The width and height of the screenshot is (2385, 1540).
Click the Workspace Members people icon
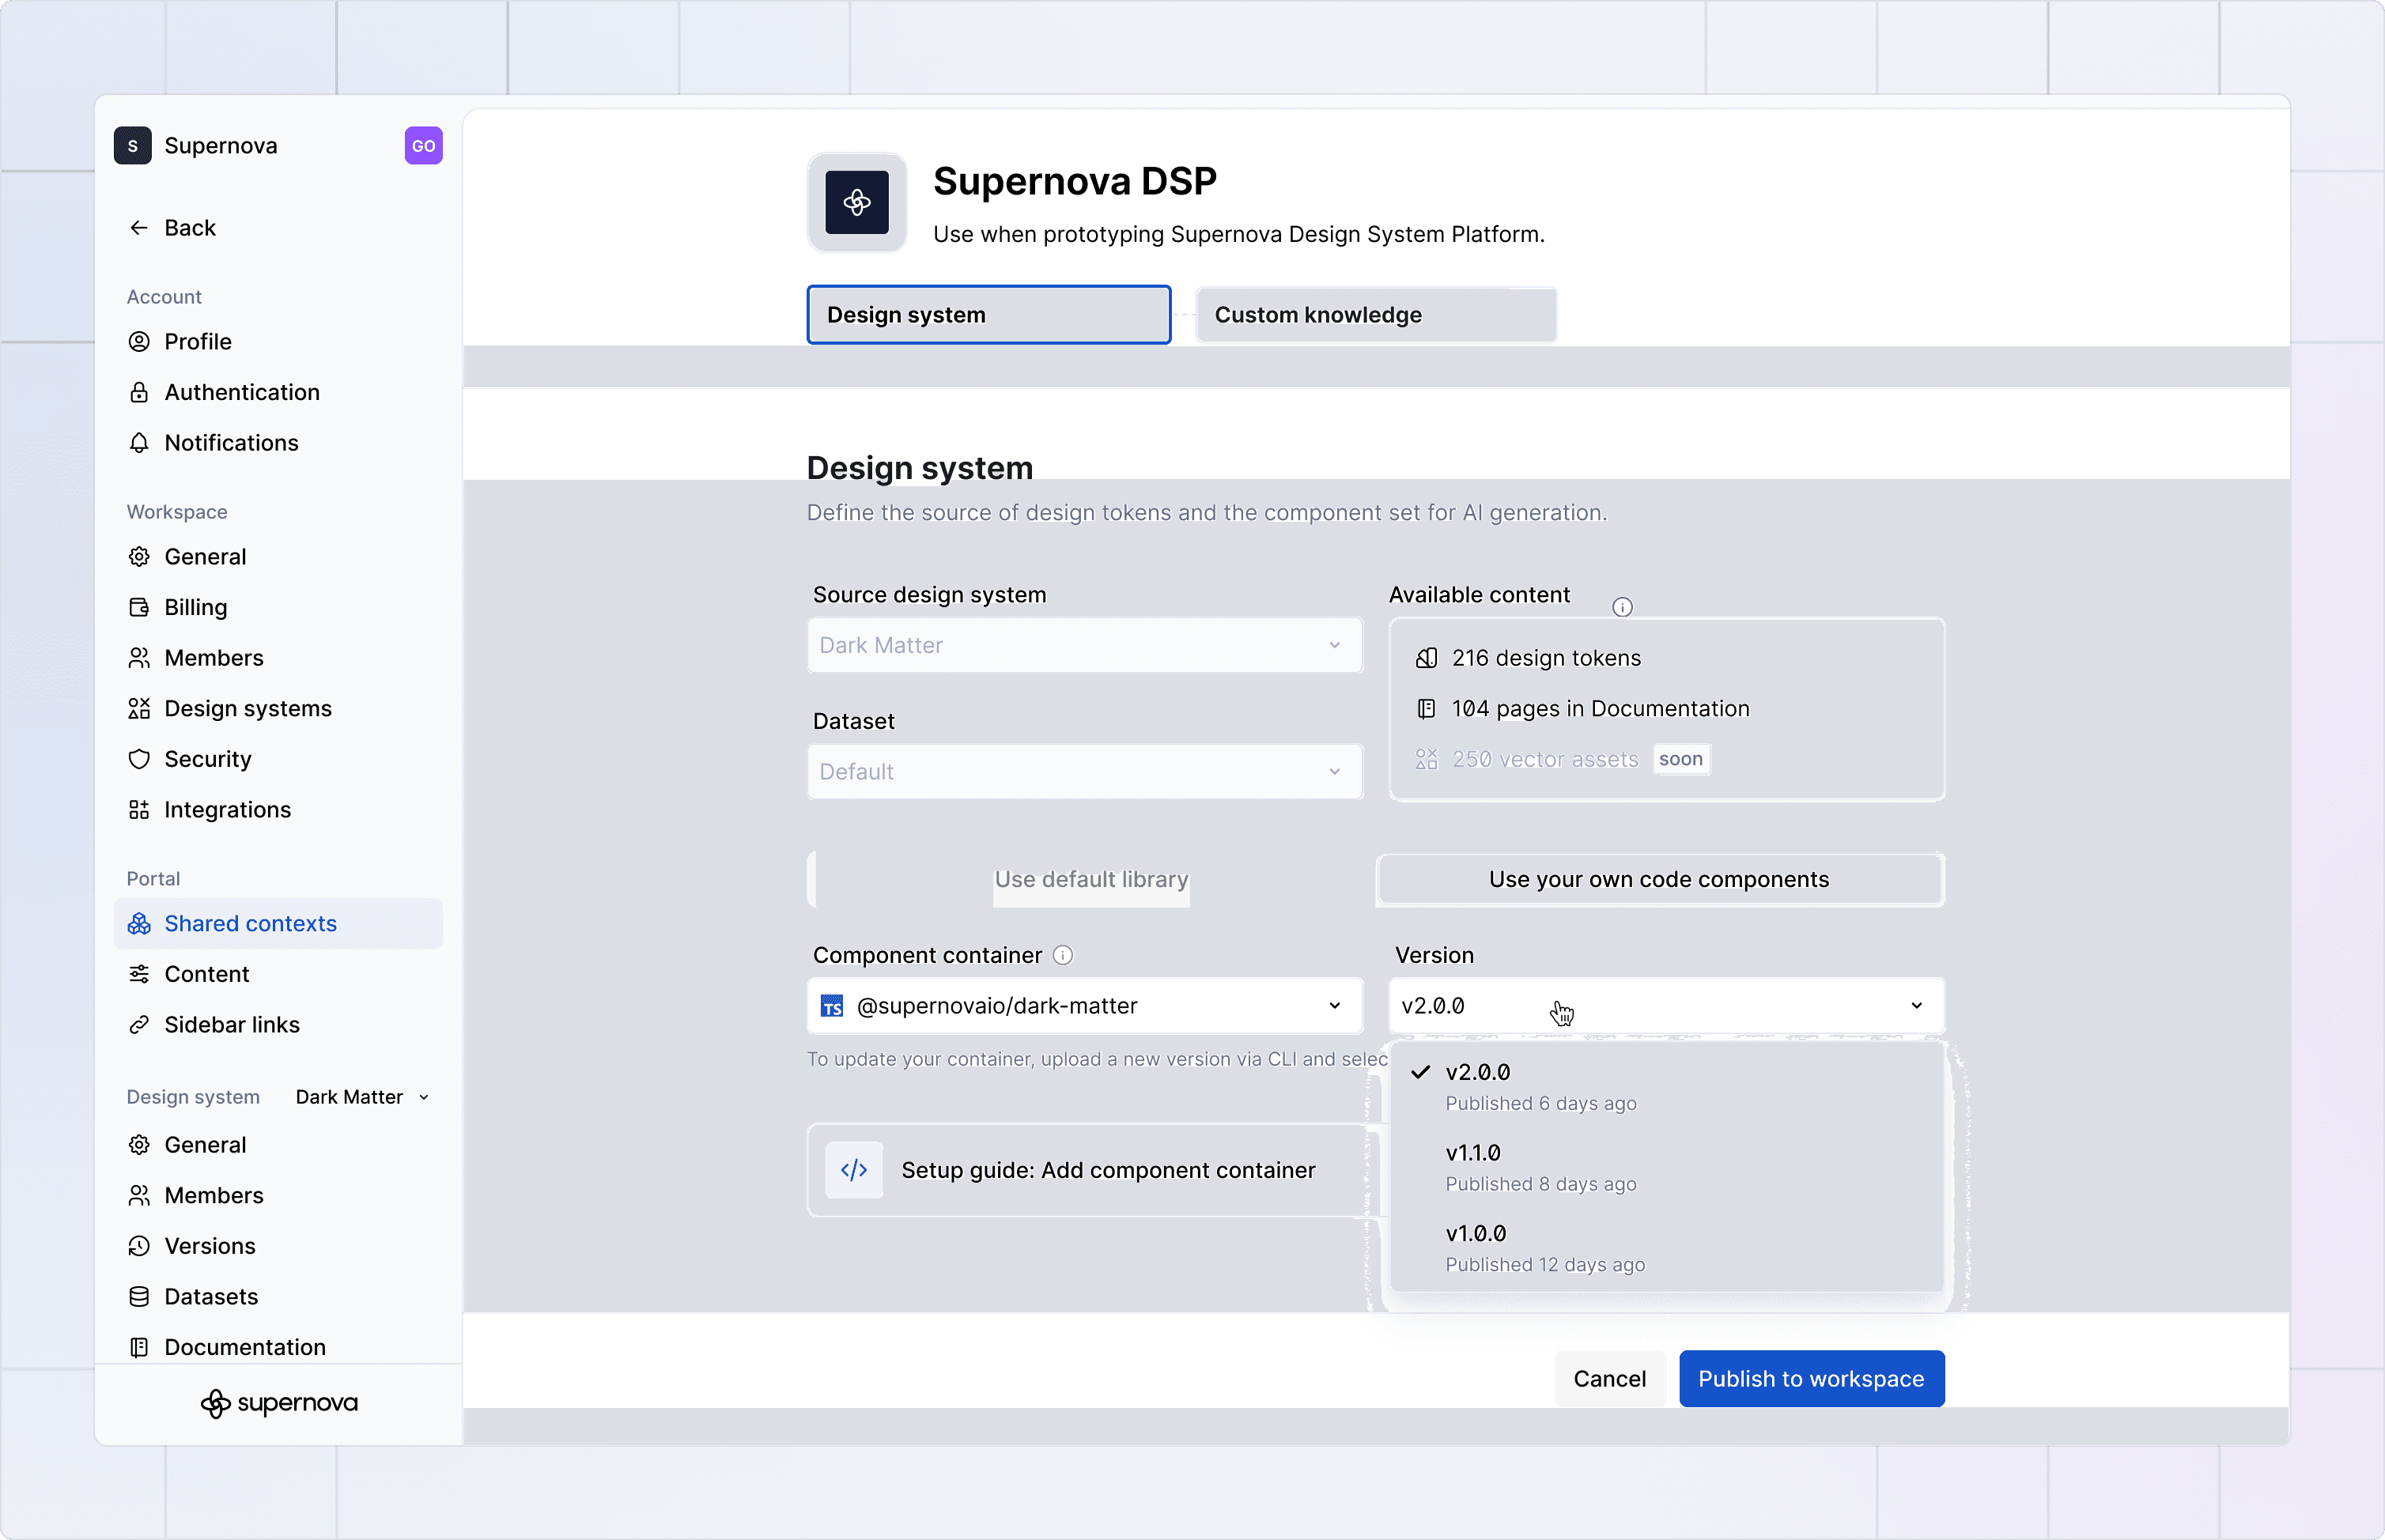139,658
